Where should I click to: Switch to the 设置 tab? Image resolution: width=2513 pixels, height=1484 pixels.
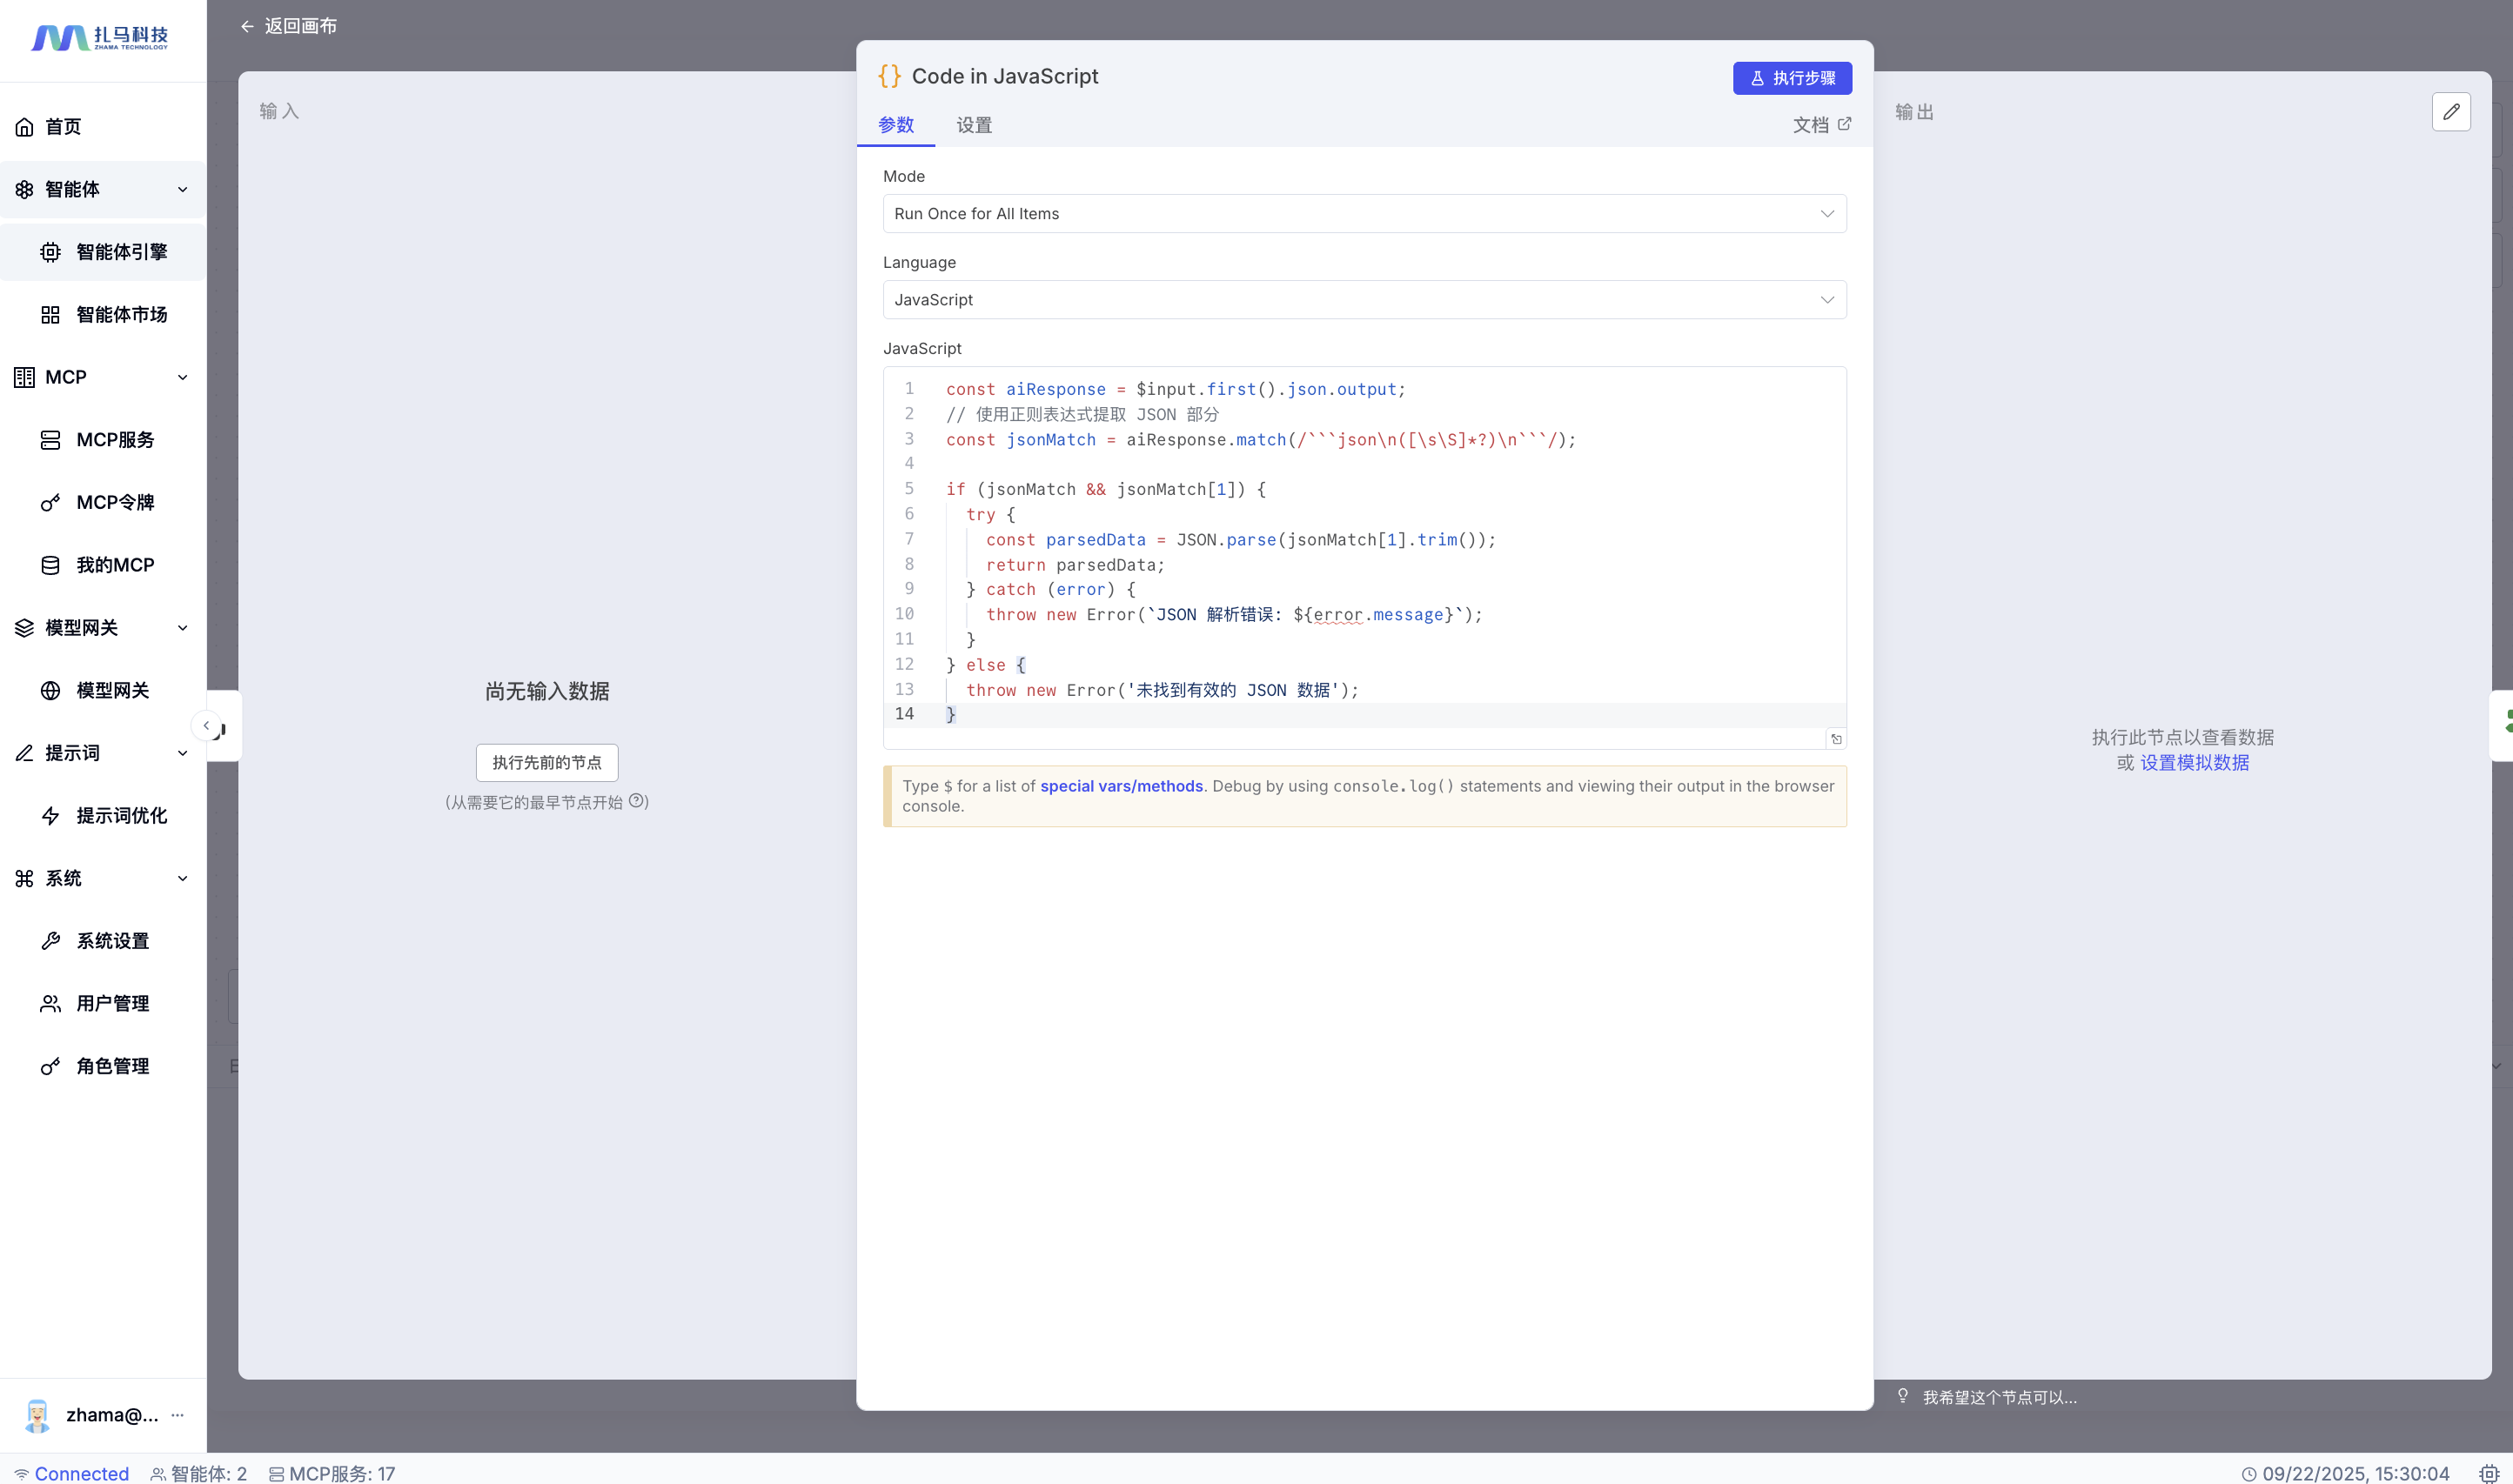coord(973,125)
